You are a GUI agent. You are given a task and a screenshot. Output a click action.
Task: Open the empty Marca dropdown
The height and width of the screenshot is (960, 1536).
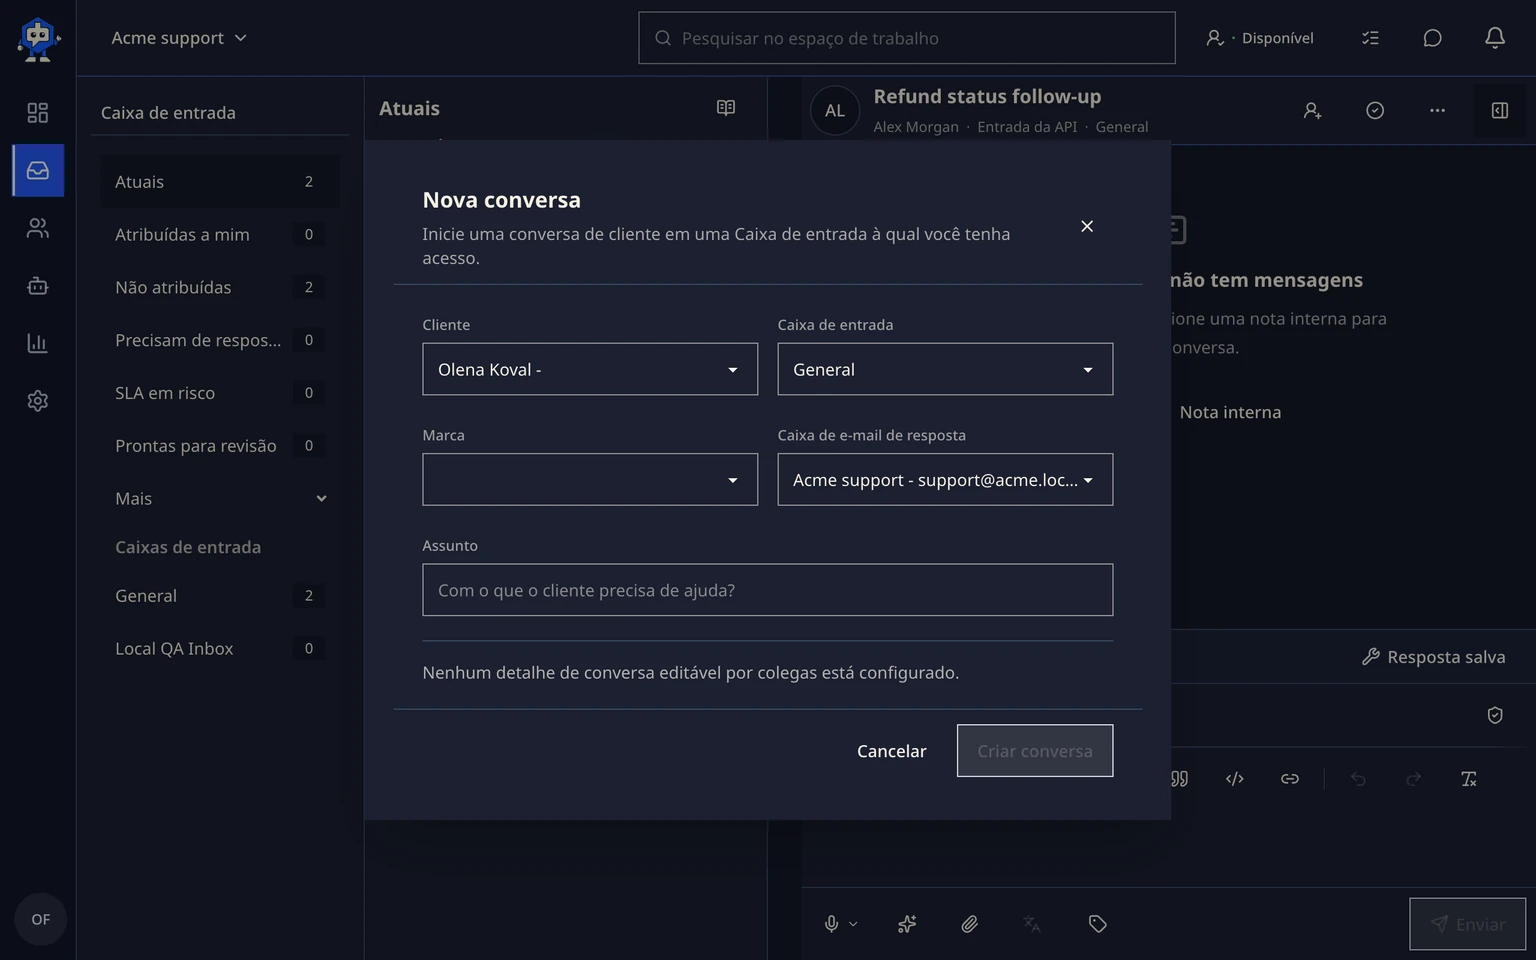point(590,479)
